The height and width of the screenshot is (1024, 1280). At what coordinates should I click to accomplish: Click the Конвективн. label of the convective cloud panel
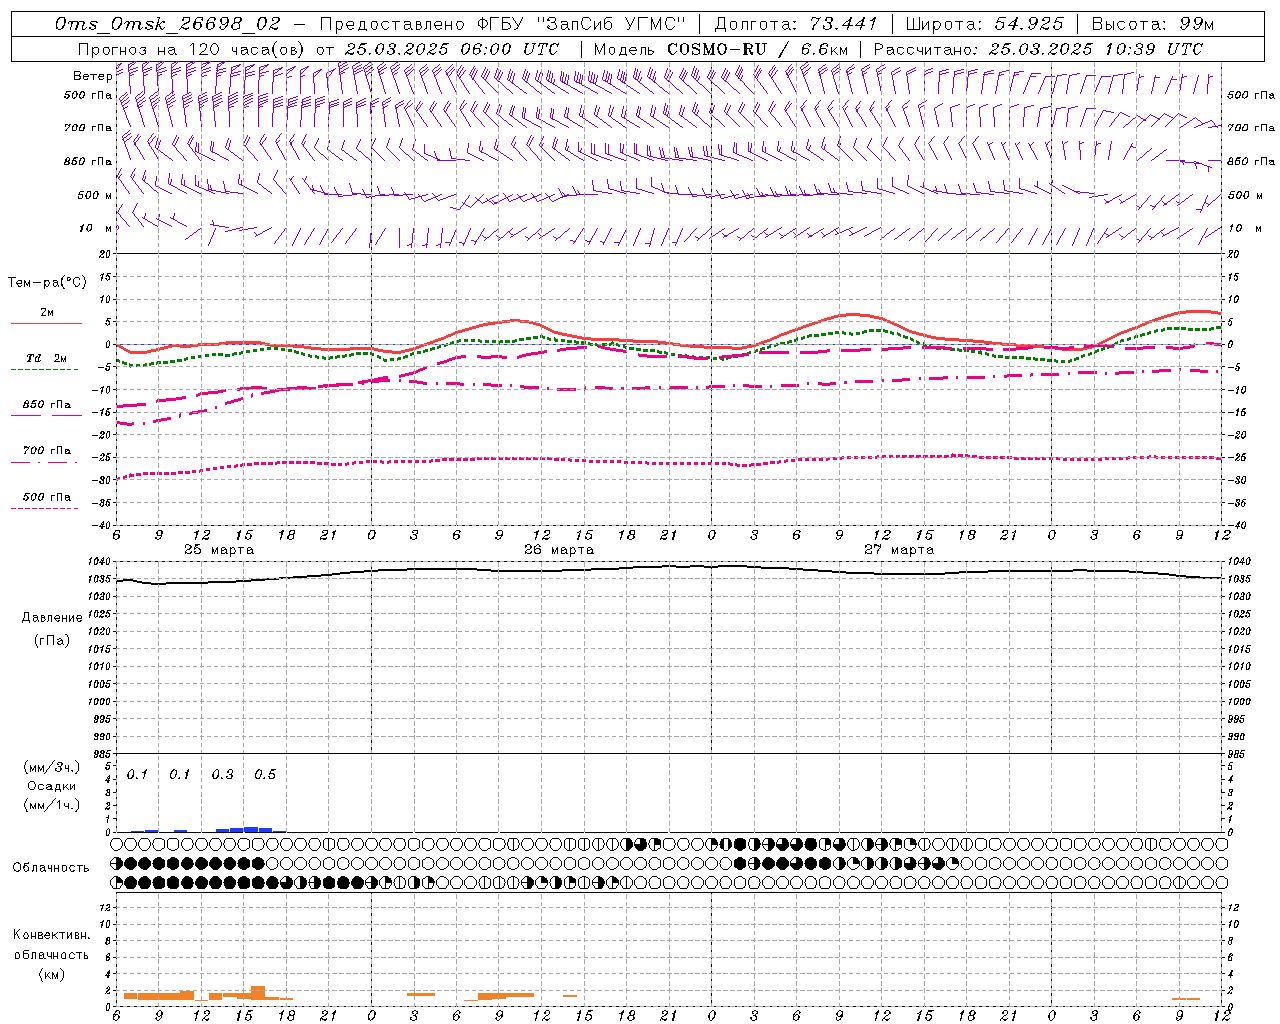(x=51, y=935)
